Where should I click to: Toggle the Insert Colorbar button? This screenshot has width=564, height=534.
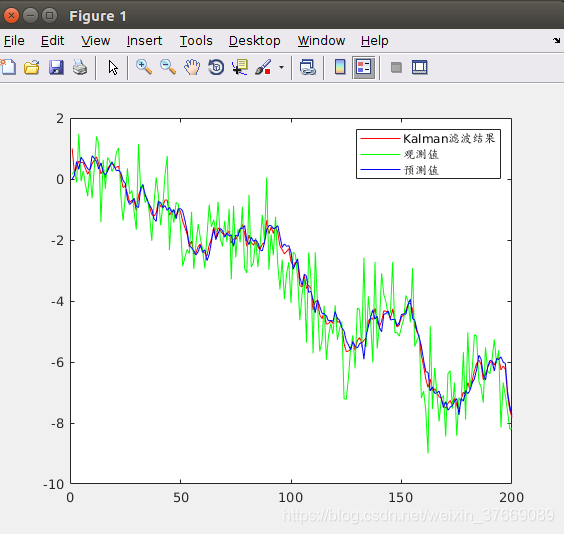pyautogui.click(x=340, y=67)
